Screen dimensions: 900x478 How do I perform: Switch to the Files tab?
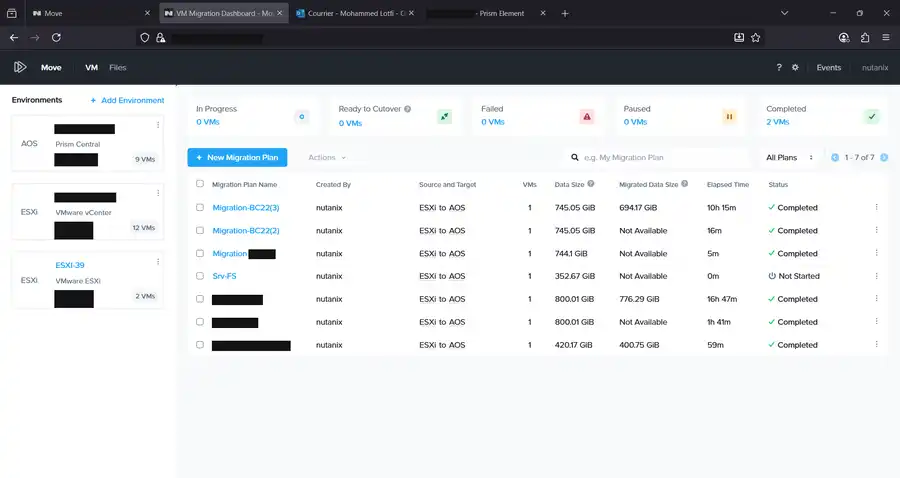coord(118,67)
